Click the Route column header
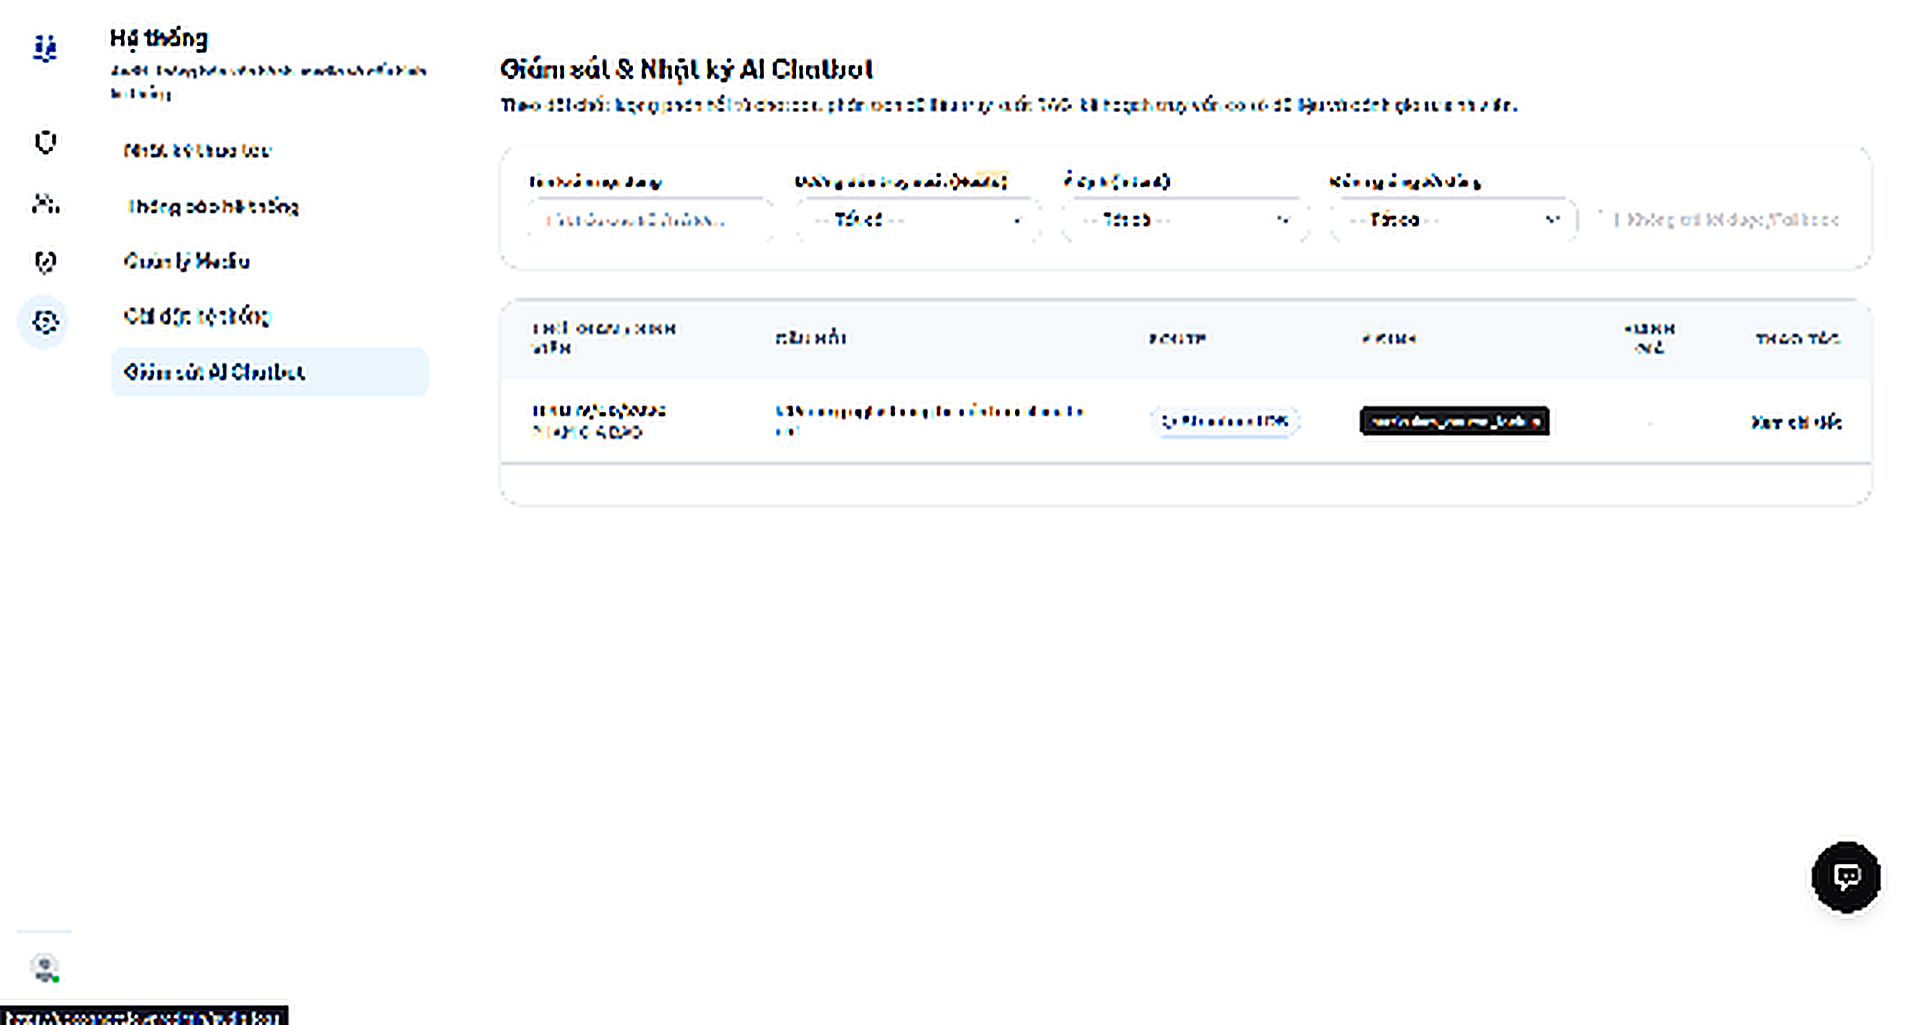Screen dimensions: 1920x1025 [x=1177, y=339]
